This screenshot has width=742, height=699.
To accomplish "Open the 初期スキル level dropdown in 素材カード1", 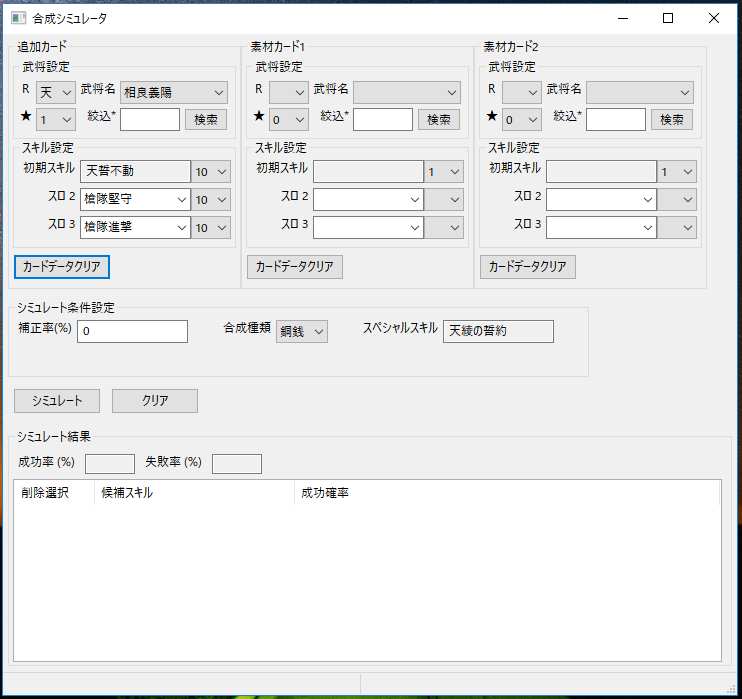I will 444,172.
